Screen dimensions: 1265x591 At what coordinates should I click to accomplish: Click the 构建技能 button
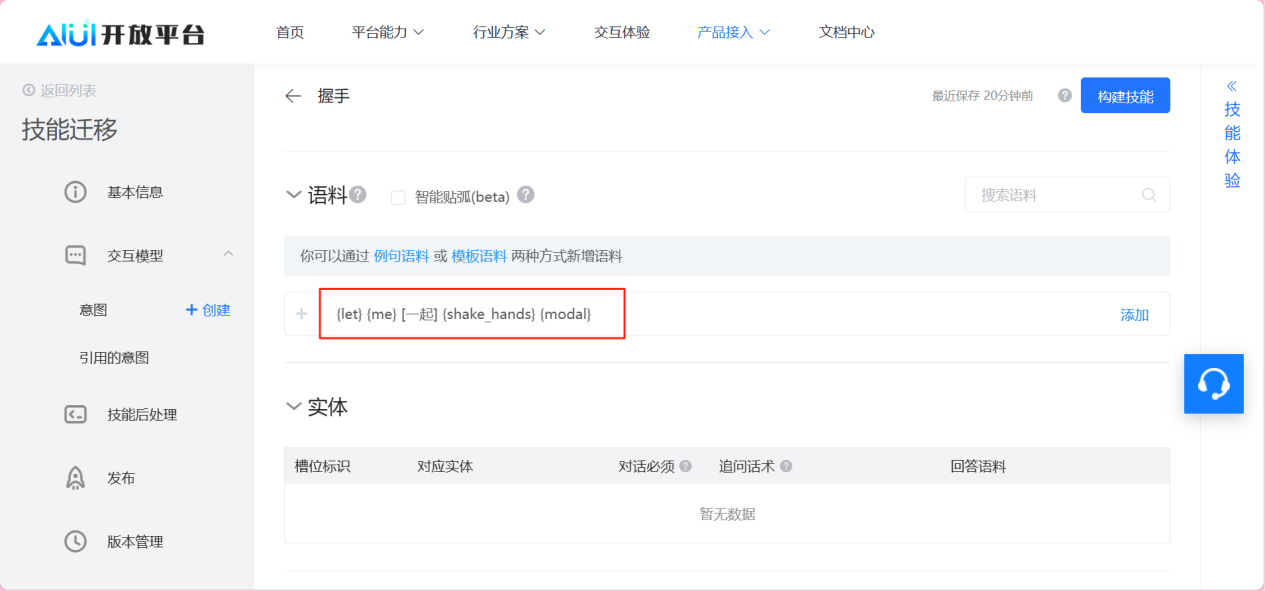1125,96
